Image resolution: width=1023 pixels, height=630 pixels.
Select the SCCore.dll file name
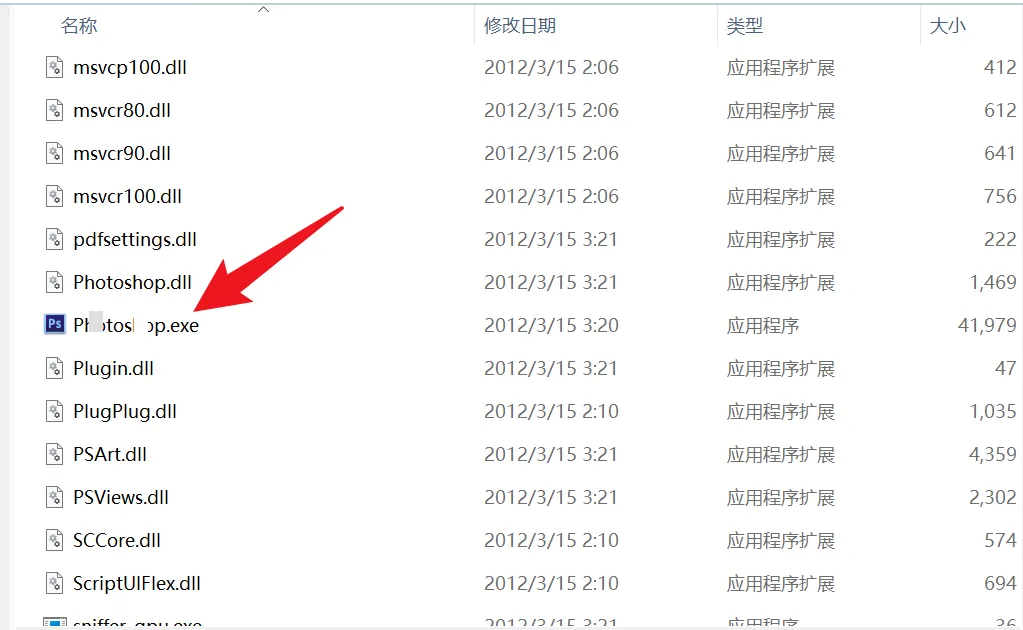(117, 541)
